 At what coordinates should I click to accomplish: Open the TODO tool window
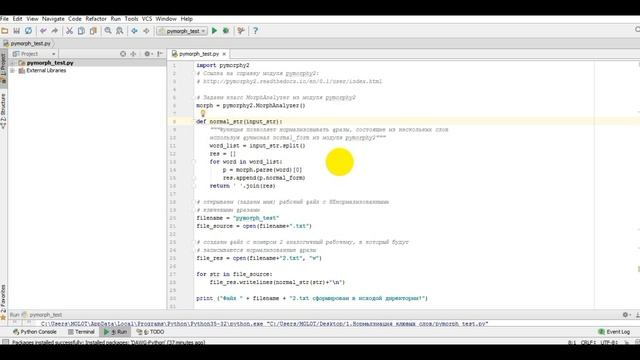coord(151,332)
